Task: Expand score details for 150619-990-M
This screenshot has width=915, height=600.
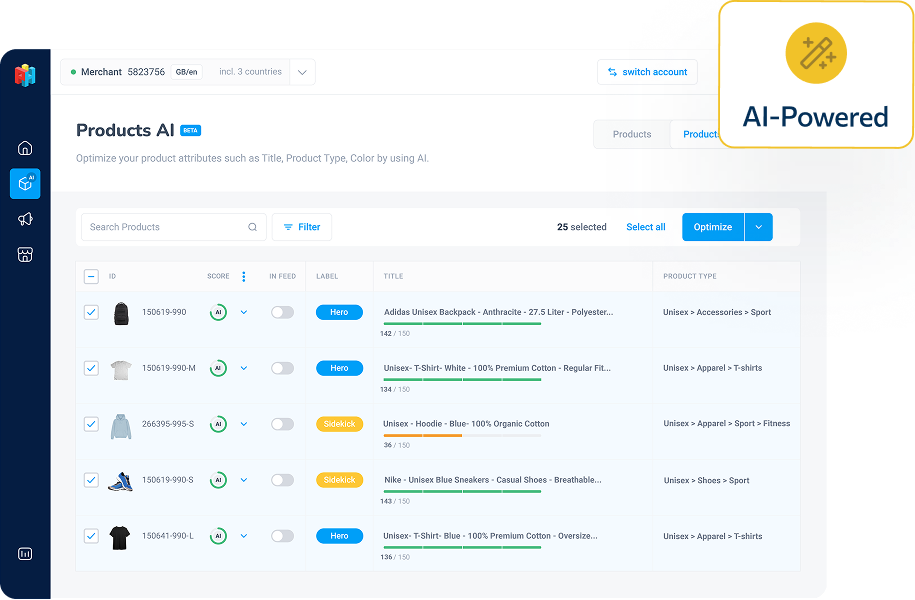Action: coord(244,368)
